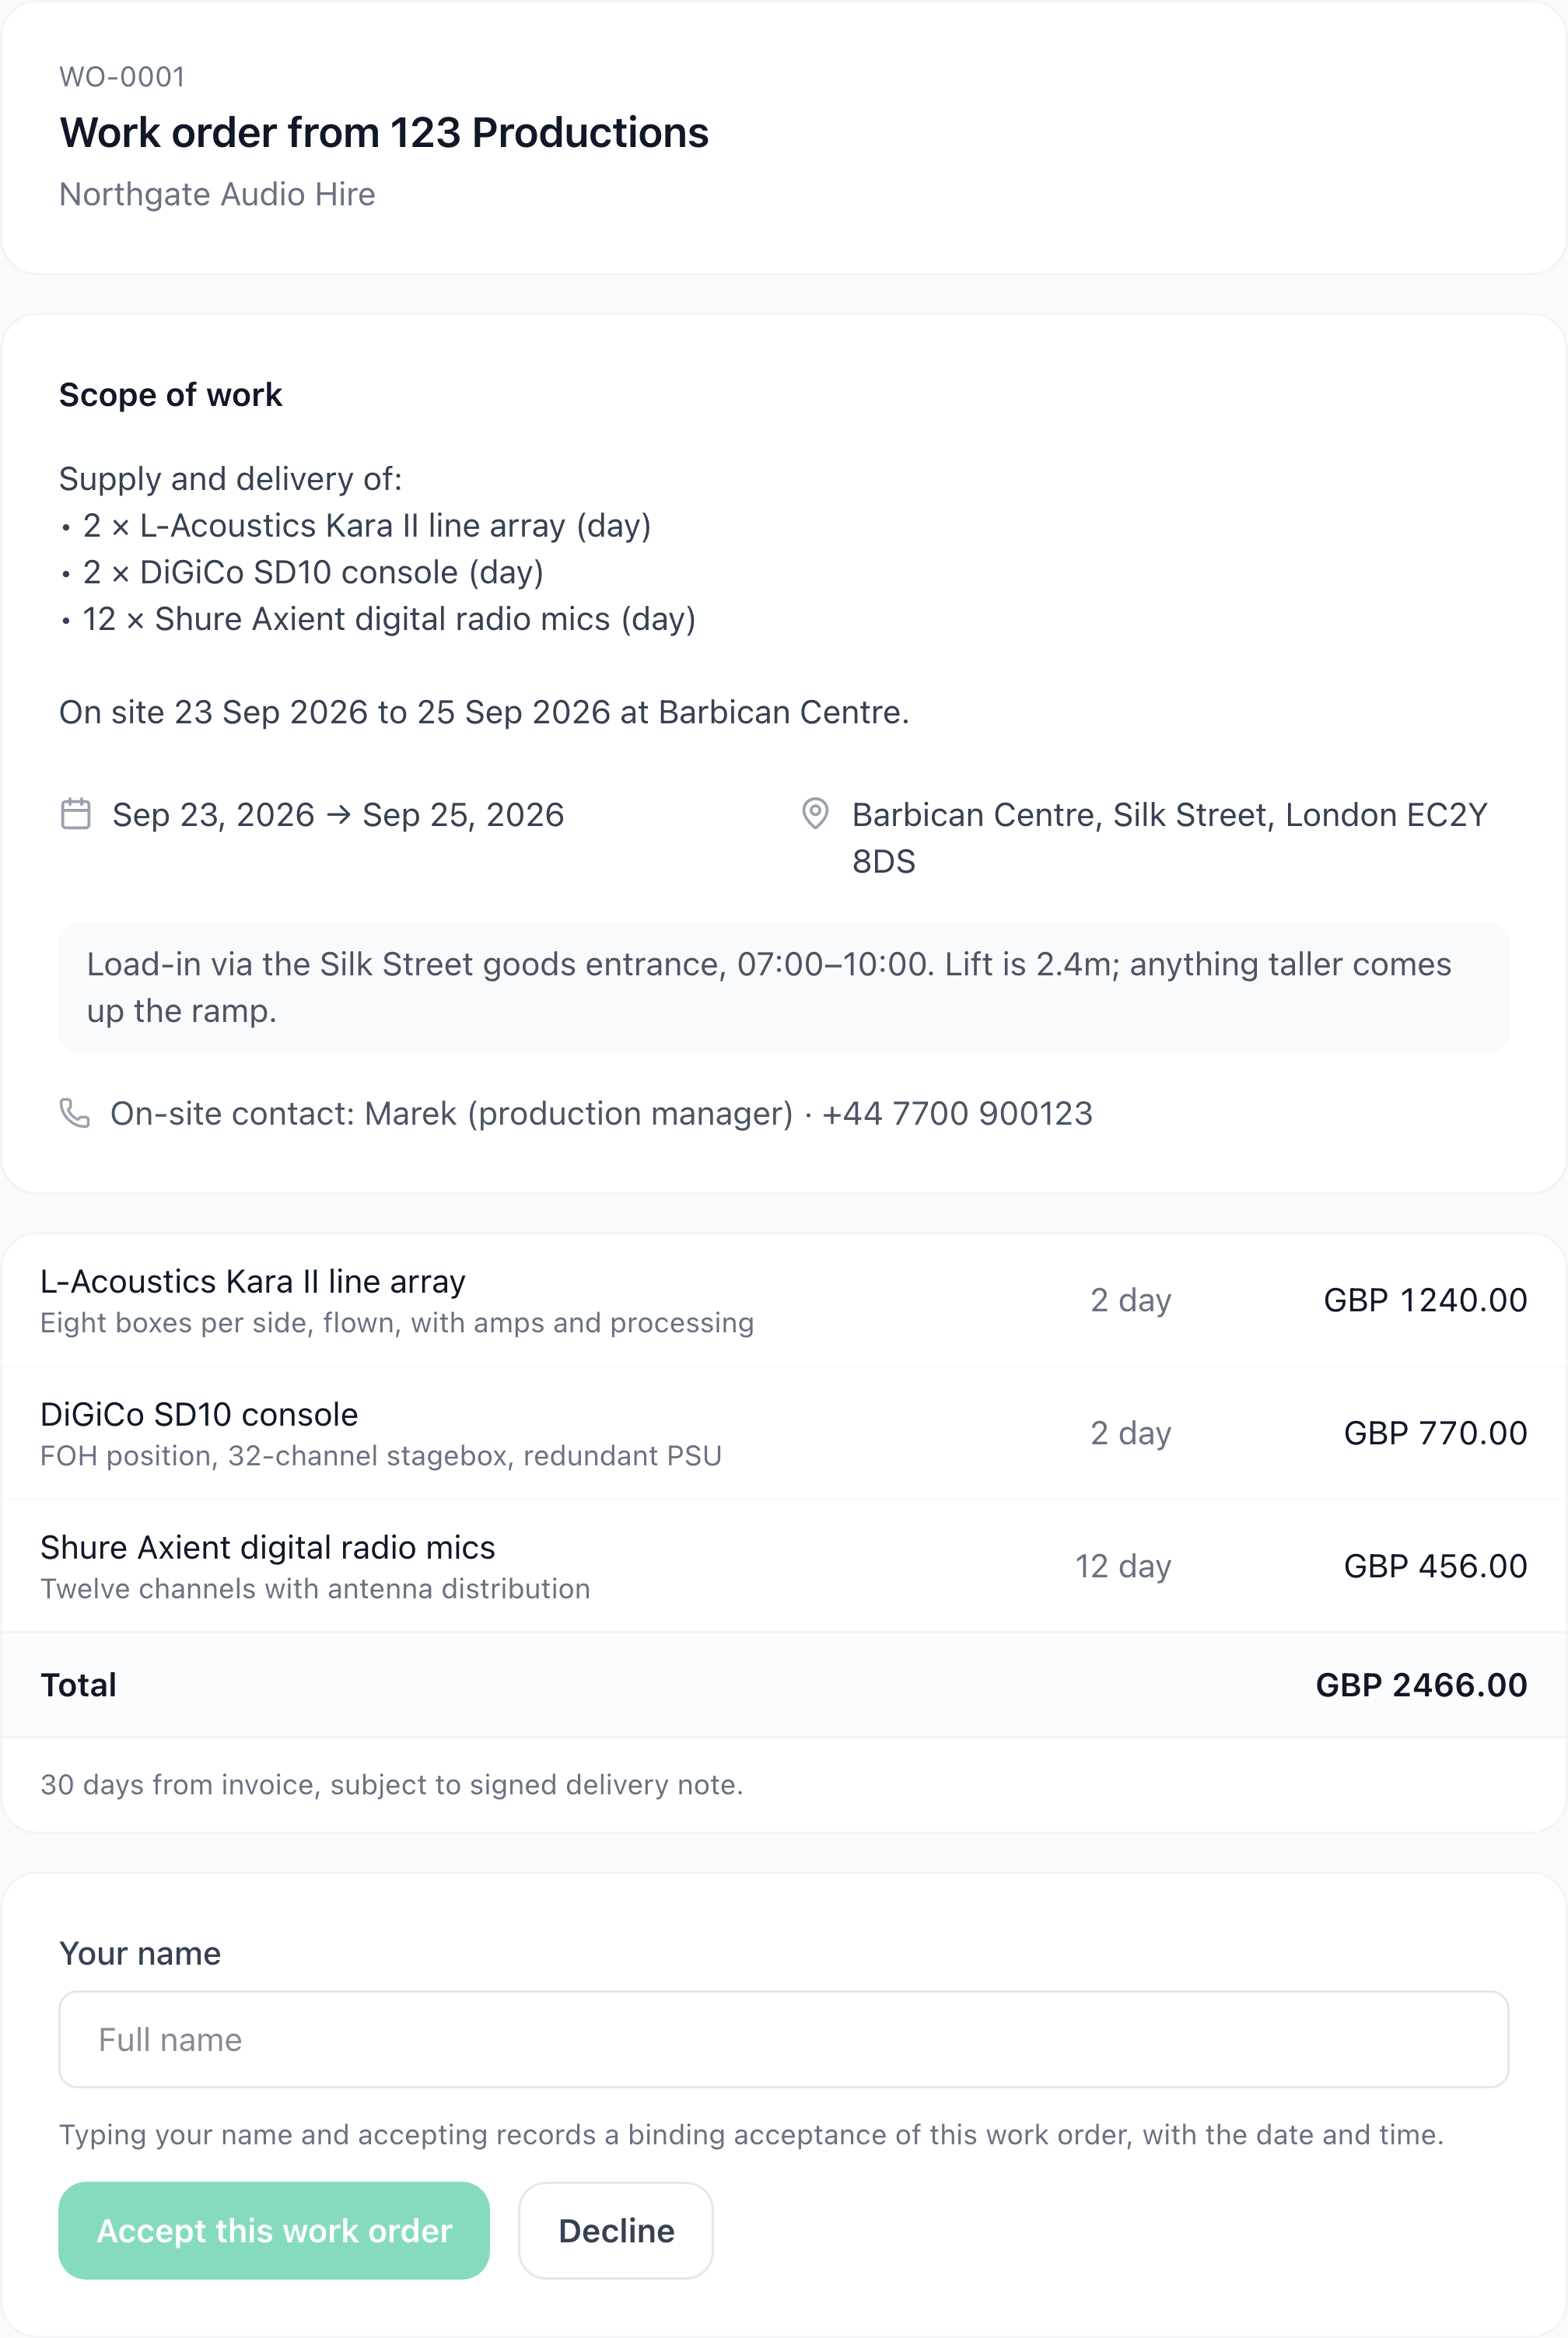The width and height of the screenshot is (1568, 2338).
Task: Select the DiGiCo SD10 console line item
Action: click(784, 1433)
